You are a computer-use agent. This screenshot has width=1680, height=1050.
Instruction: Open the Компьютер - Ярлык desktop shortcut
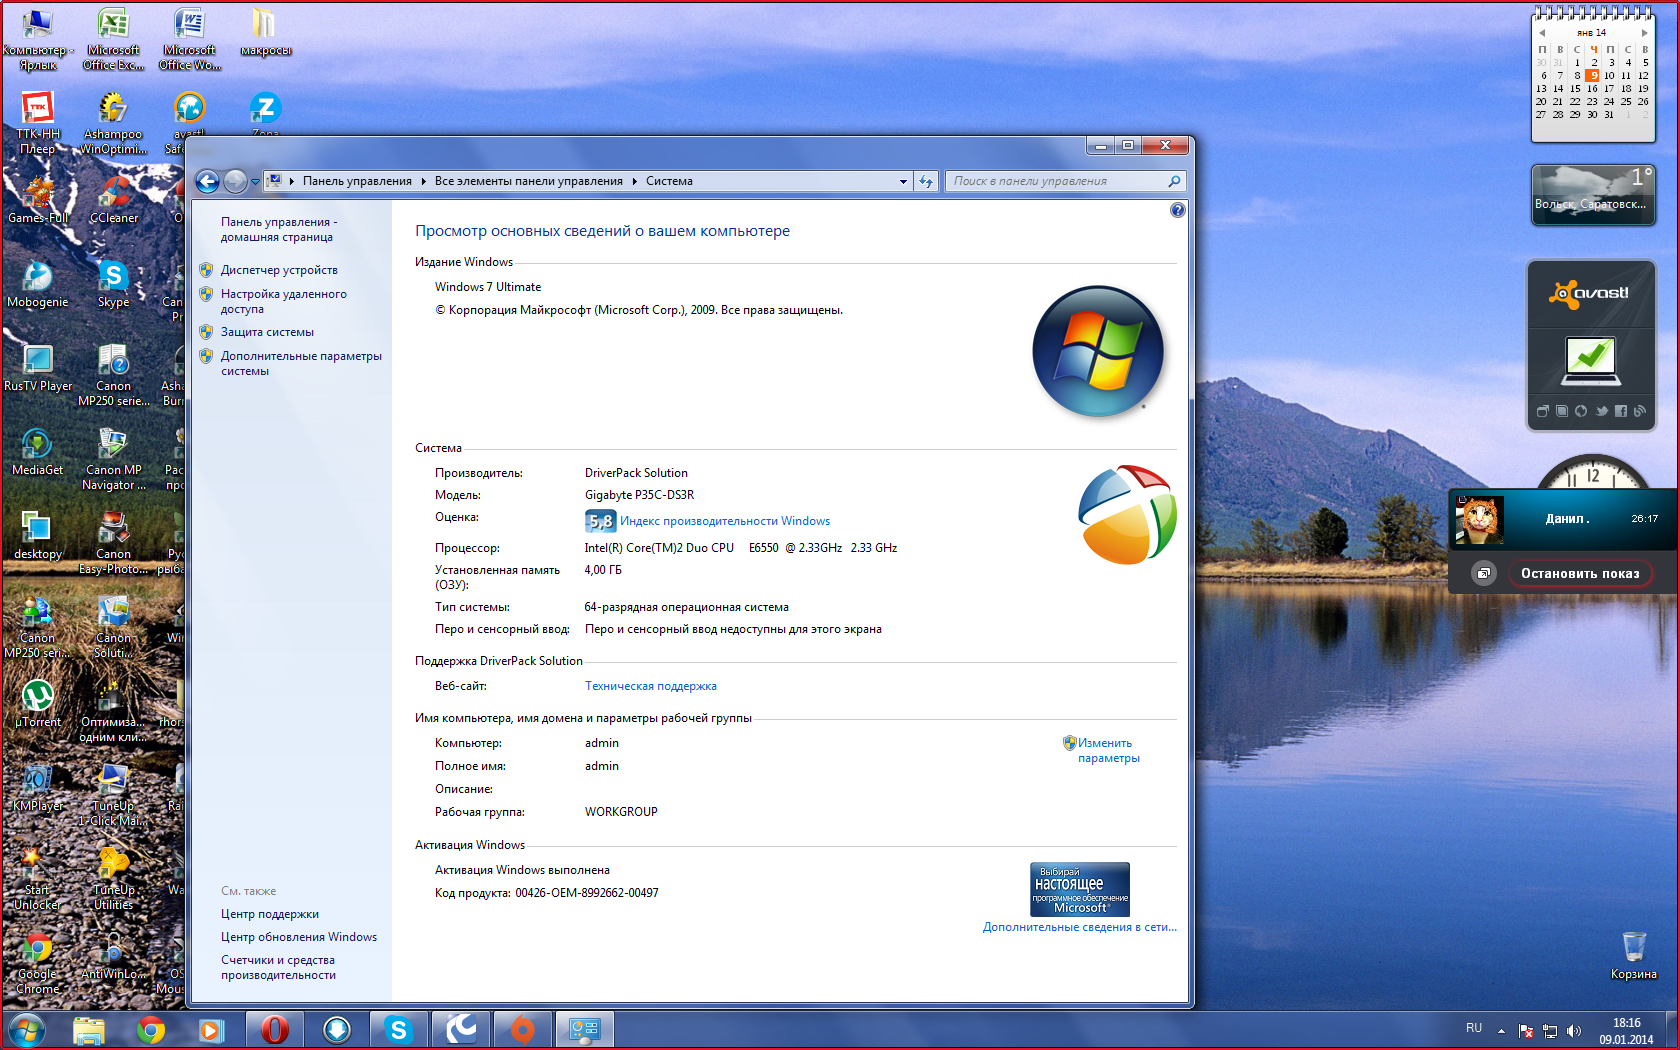coord(38,40)
